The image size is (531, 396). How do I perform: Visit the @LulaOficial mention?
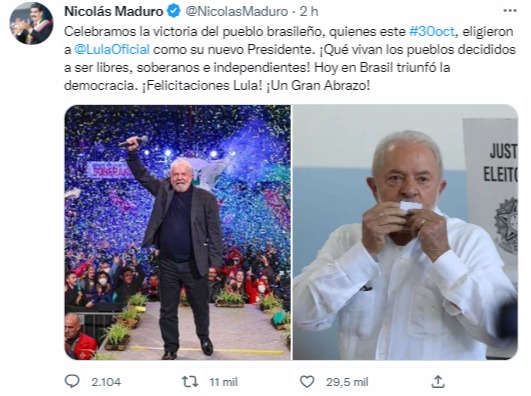click(112, 49)
